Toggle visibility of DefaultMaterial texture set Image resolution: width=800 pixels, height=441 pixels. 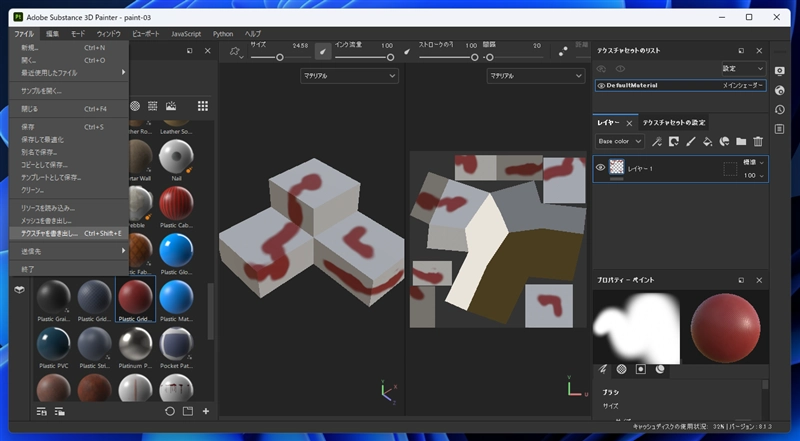coord(601,86)
